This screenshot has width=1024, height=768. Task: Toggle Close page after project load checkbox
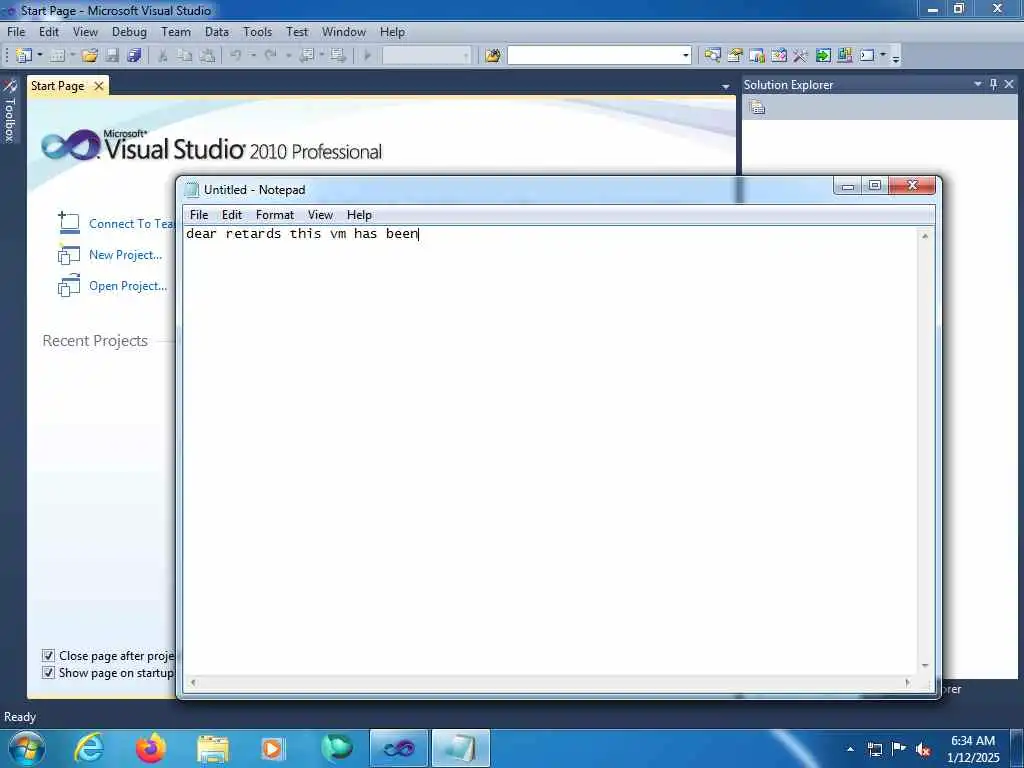(48, 655)
